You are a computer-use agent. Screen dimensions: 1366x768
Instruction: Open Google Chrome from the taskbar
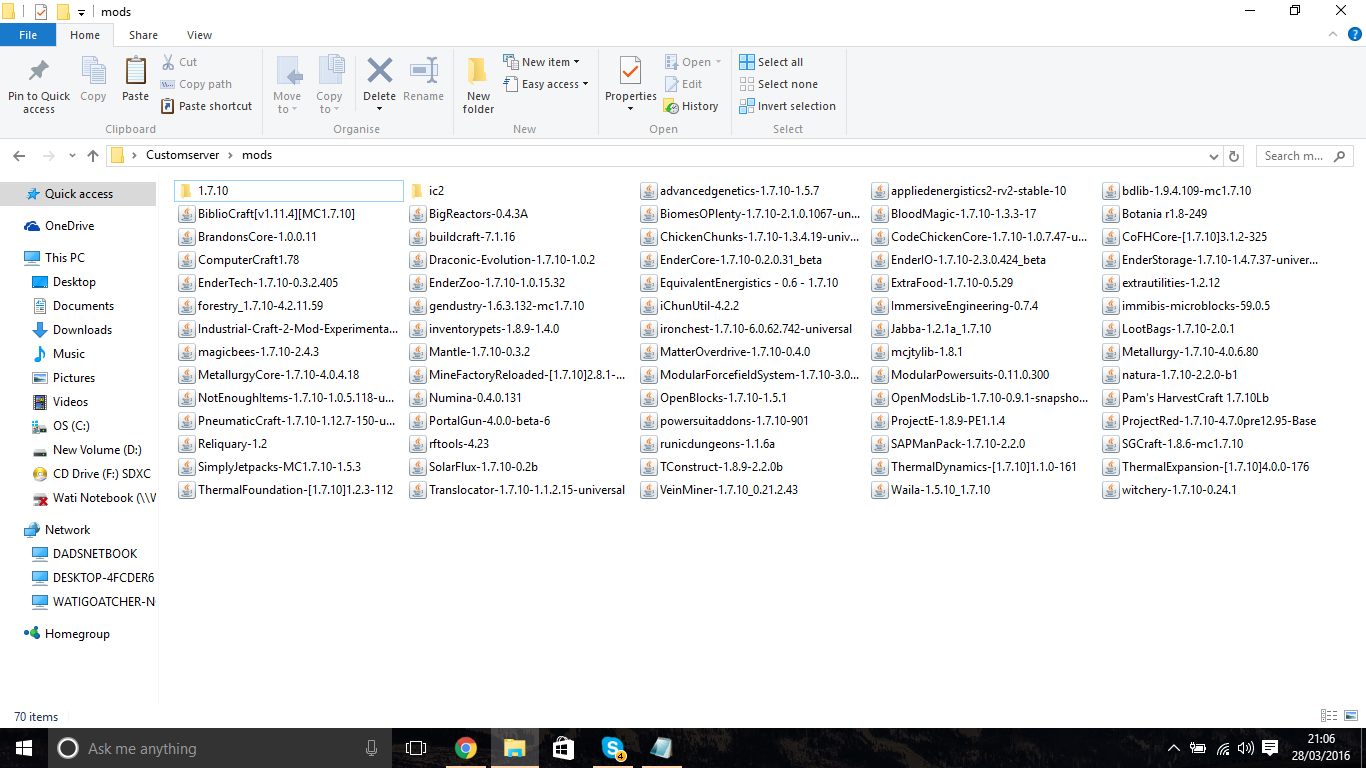466,748
